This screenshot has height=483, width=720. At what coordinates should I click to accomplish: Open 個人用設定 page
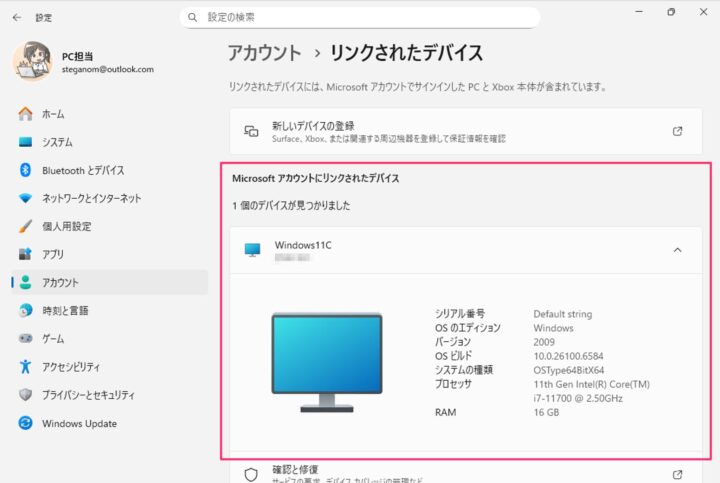coord(109,226)
